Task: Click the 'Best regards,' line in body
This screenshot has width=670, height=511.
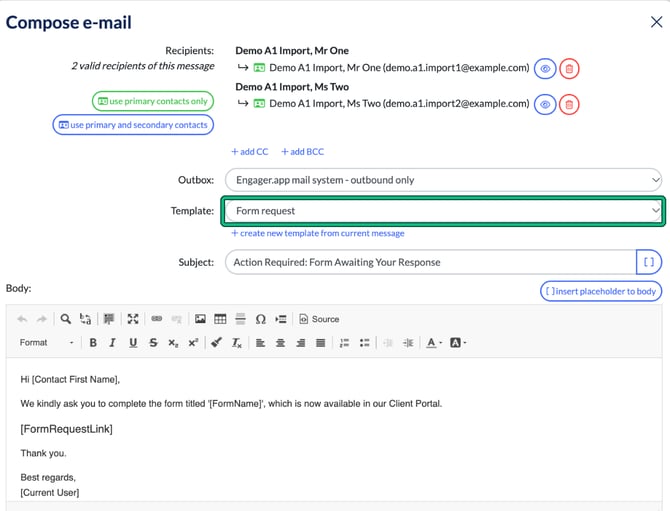Action: 48,477
